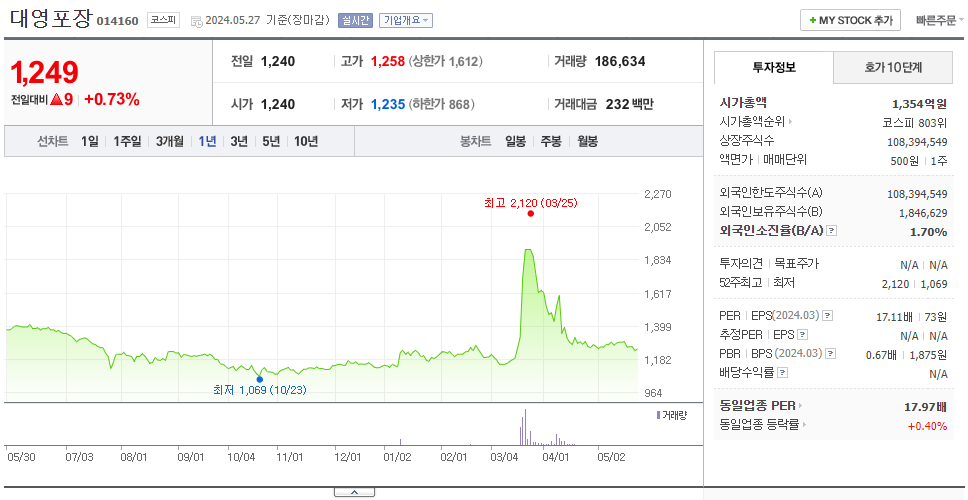Click the 거래량 value 186,634
This screenshot has width=968, height=500.
click(x=620, y=62)
